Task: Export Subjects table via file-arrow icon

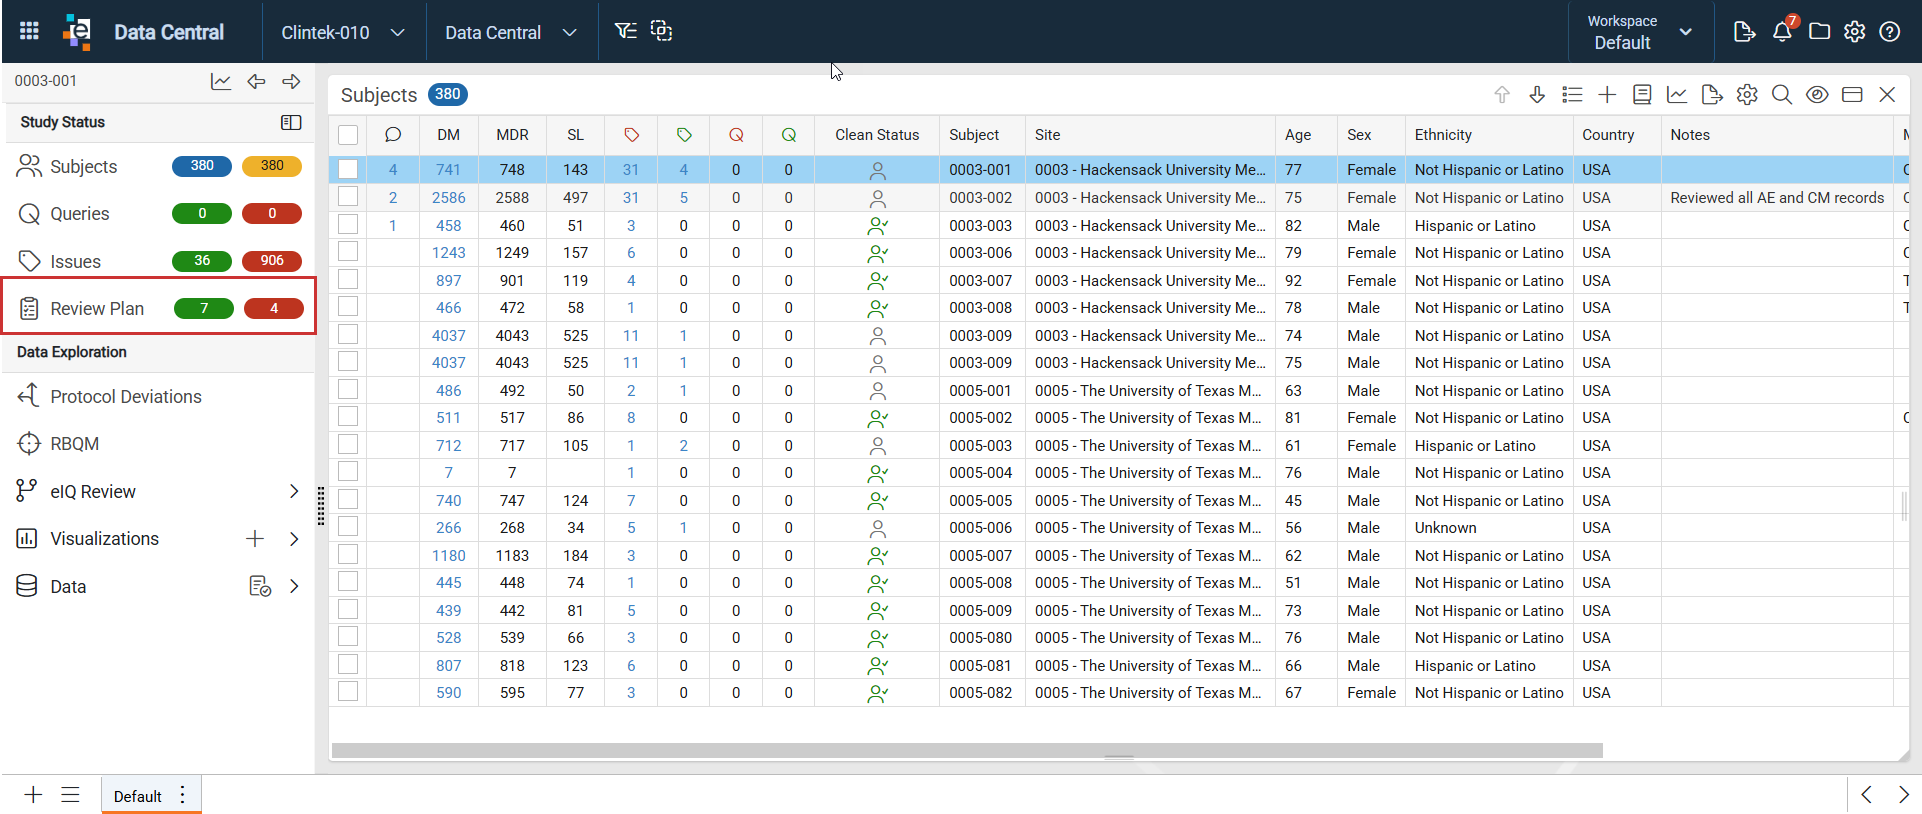Action: [1712, 94]
